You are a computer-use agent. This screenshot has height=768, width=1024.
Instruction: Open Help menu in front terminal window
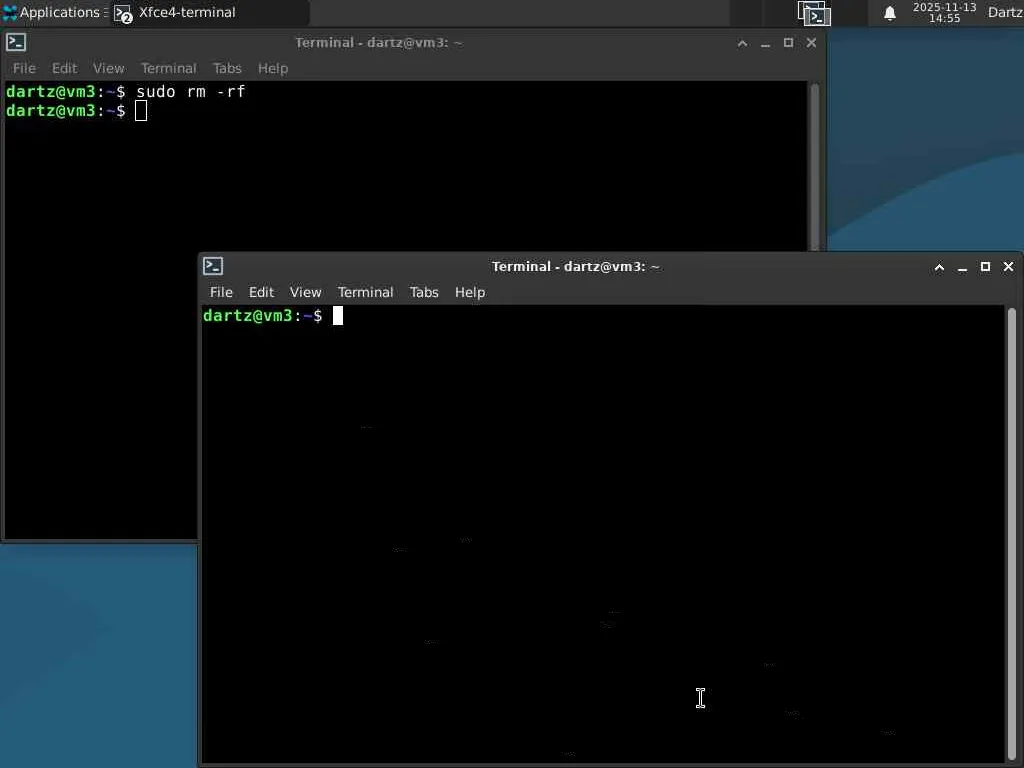click(470, 292)
